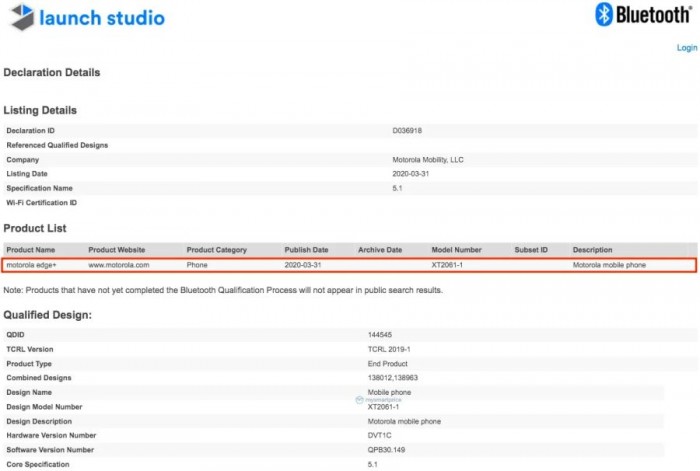Click the Product Name column header
This screenshot has width=700, height=471.
coord(30,250)
